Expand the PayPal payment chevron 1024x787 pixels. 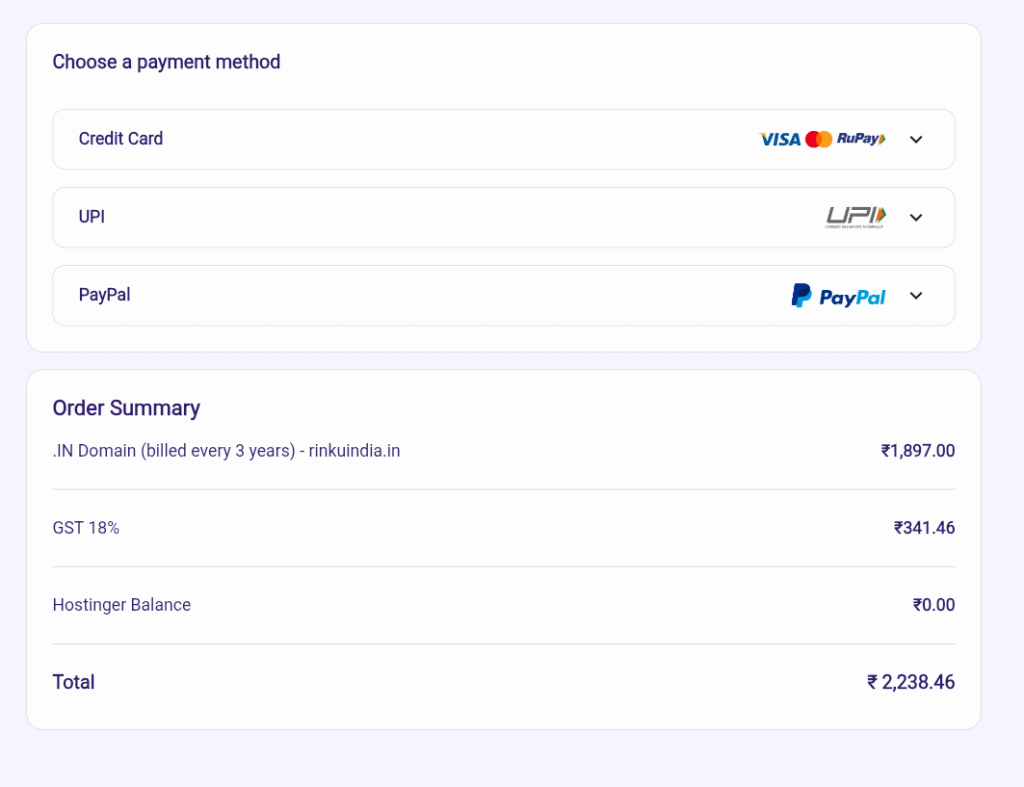(x=916, y=296)
